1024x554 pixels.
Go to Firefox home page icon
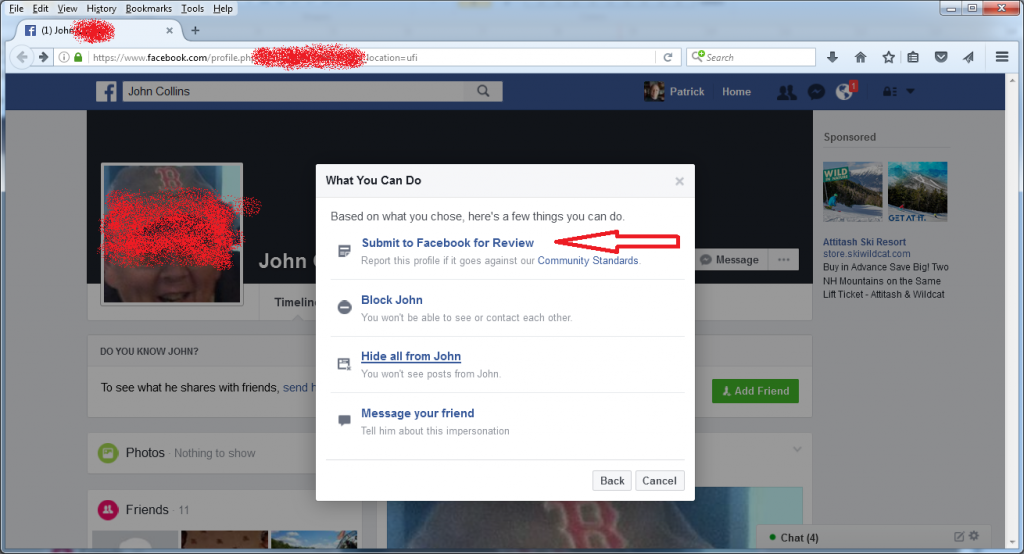click(x=860, y=57)
